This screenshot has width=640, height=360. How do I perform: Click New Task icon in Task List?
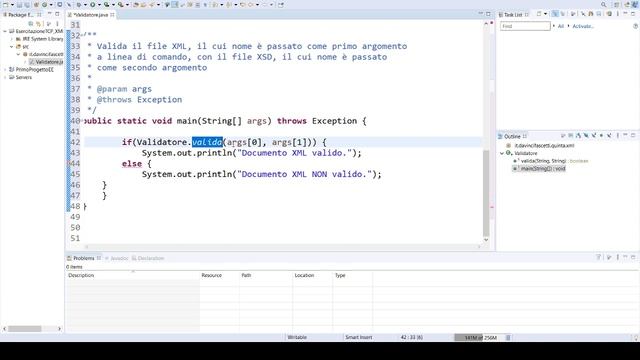[x=539, y=14]
